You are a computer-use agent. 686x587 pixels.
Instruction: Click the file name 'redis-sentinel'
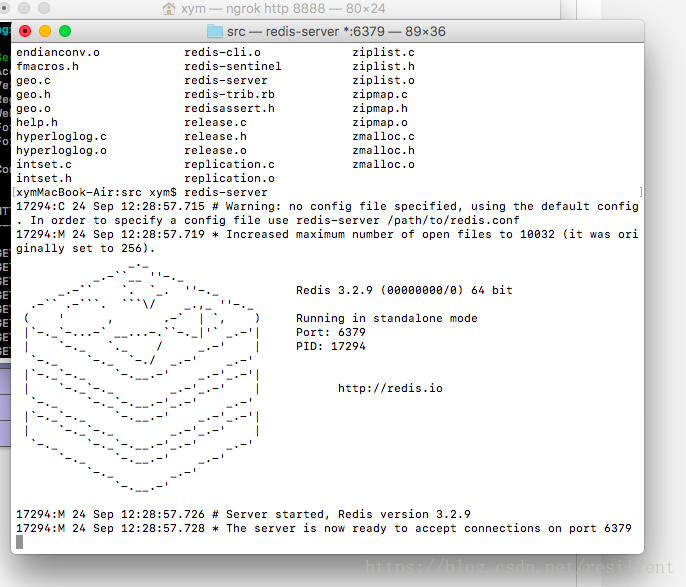tap(233, 66)
